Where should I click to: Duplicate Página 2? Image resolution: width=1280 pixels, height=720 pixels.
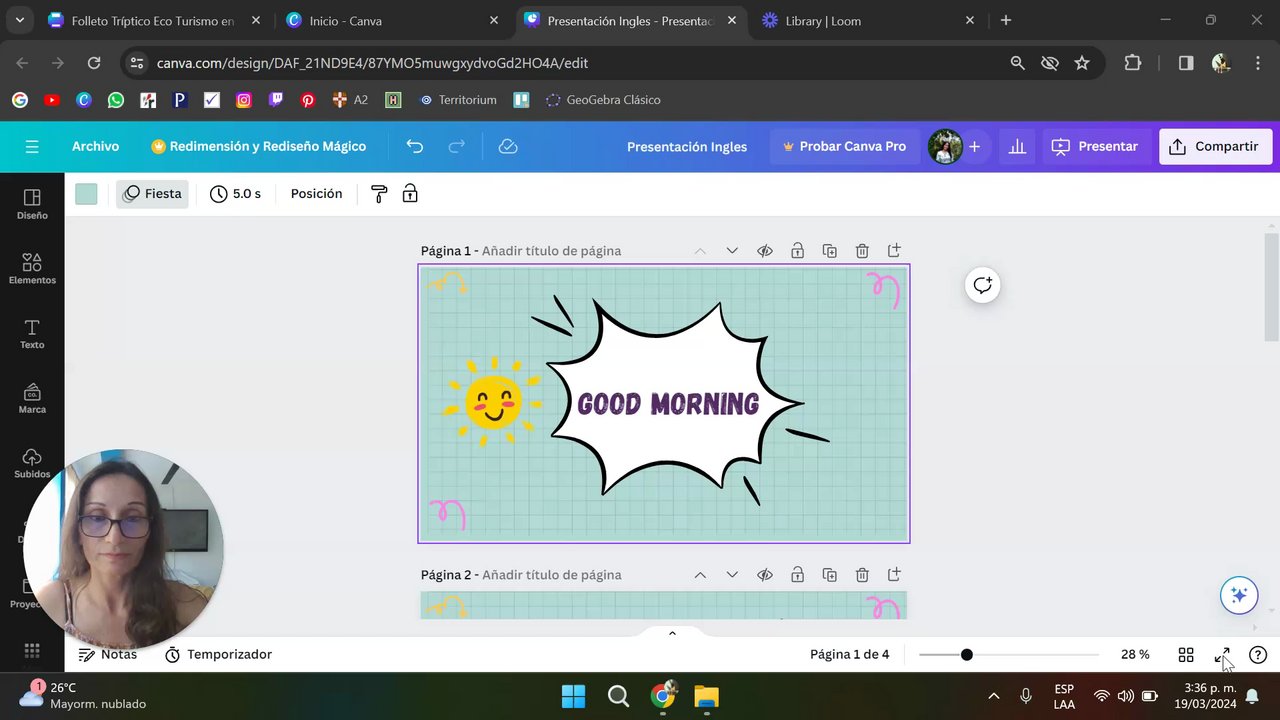[829, 575]
